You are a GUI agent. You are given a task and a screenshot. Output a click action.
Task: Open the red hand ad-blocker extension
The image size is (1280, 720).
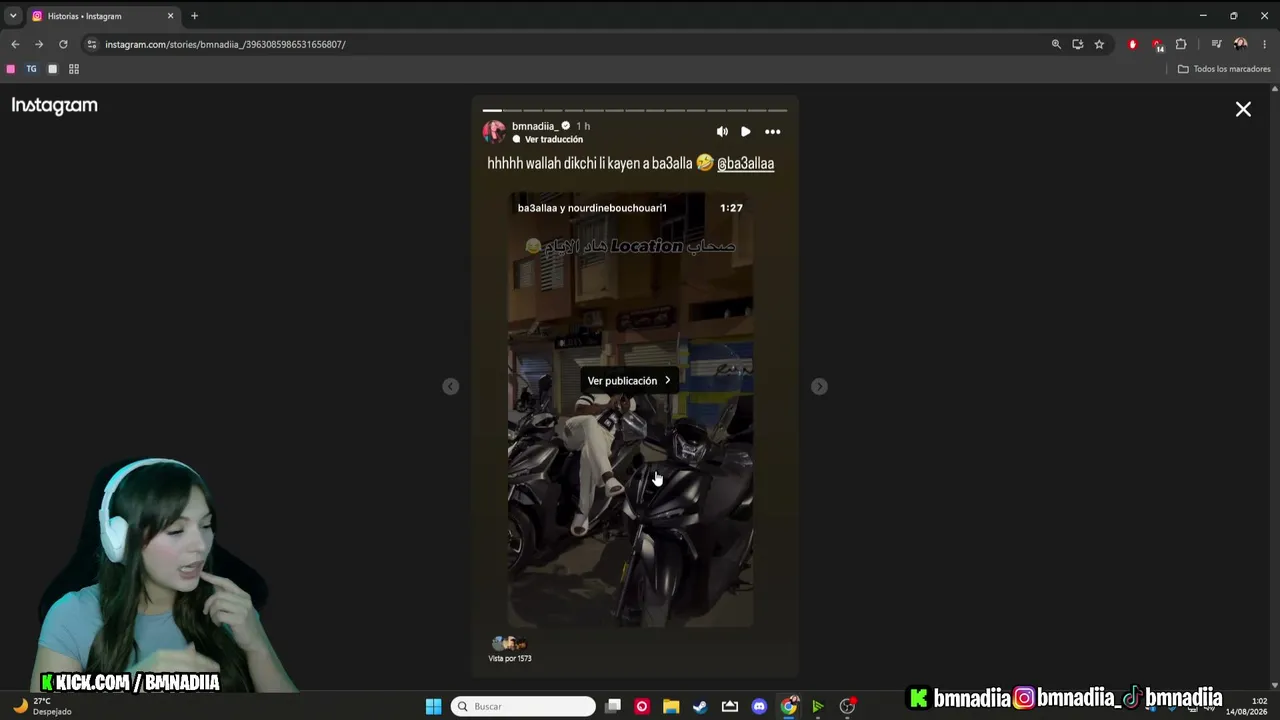pyautogui.click(x=1132, y=44)
